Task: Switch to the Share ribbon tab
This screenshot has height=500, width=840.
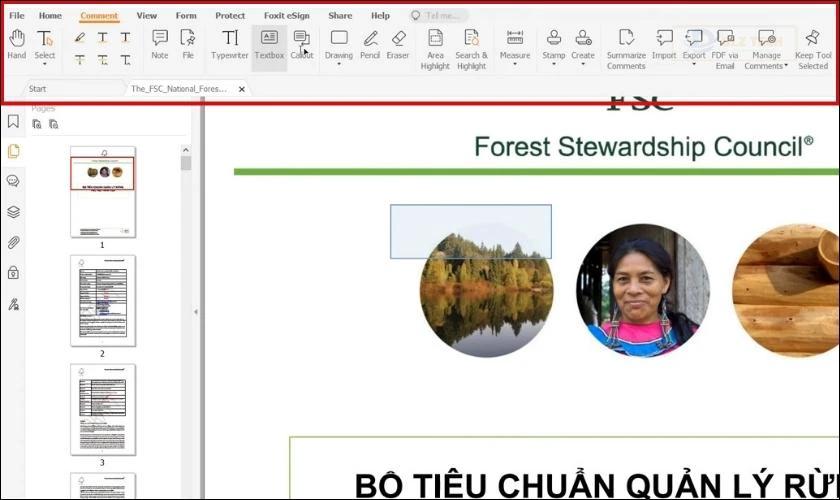Action: (340, 16)
